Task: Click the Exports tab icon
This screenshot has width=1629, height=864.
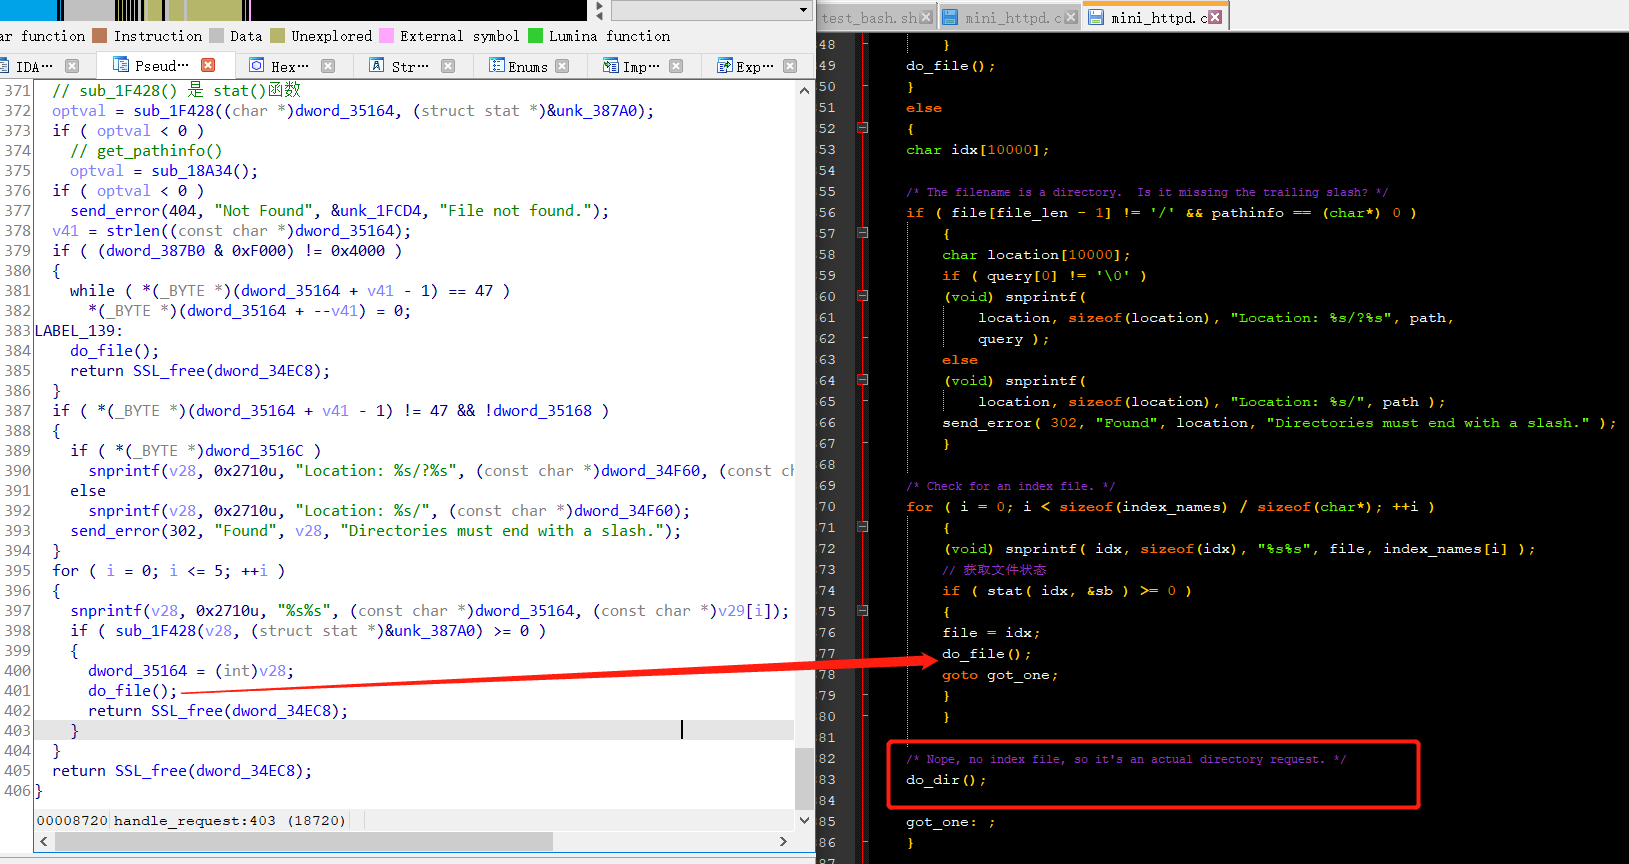Action: pyautogui.click(x=725, y=65)
